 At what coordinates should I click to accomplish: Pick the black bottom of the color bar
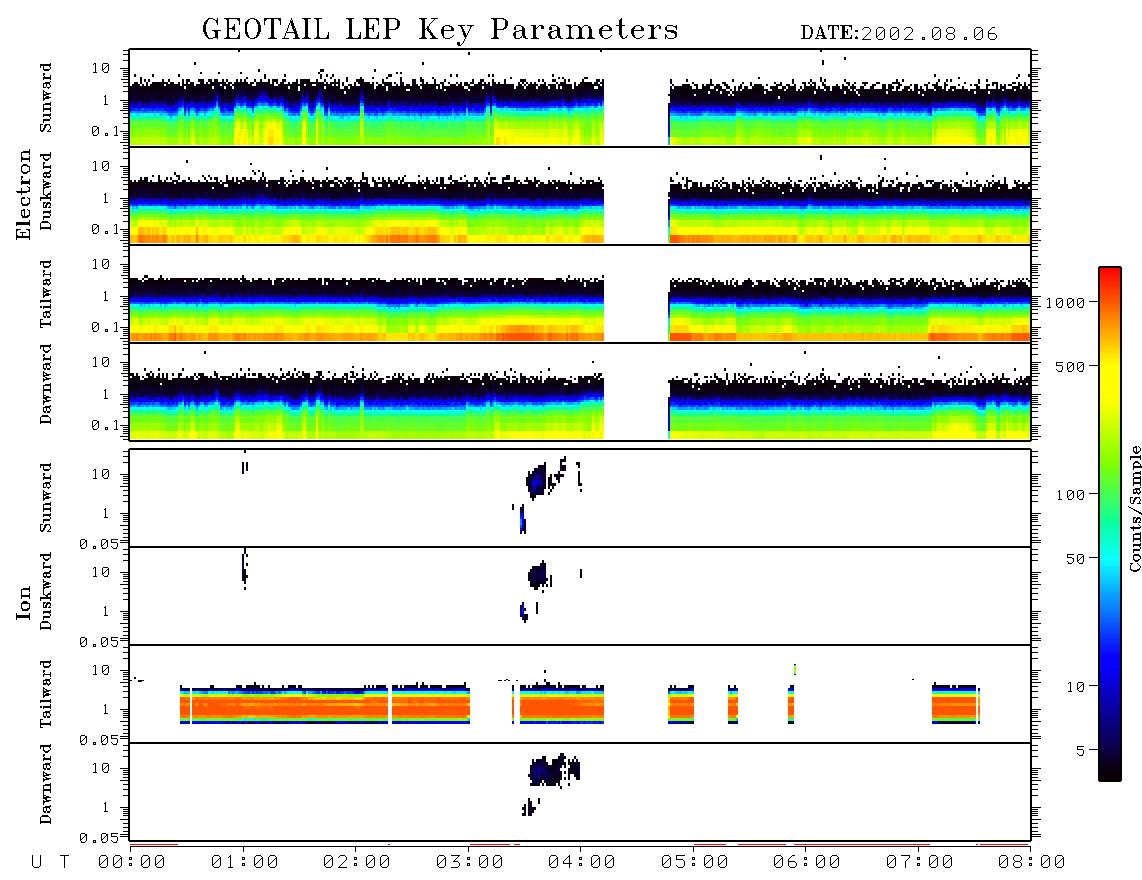click(x=1110, y=772)
